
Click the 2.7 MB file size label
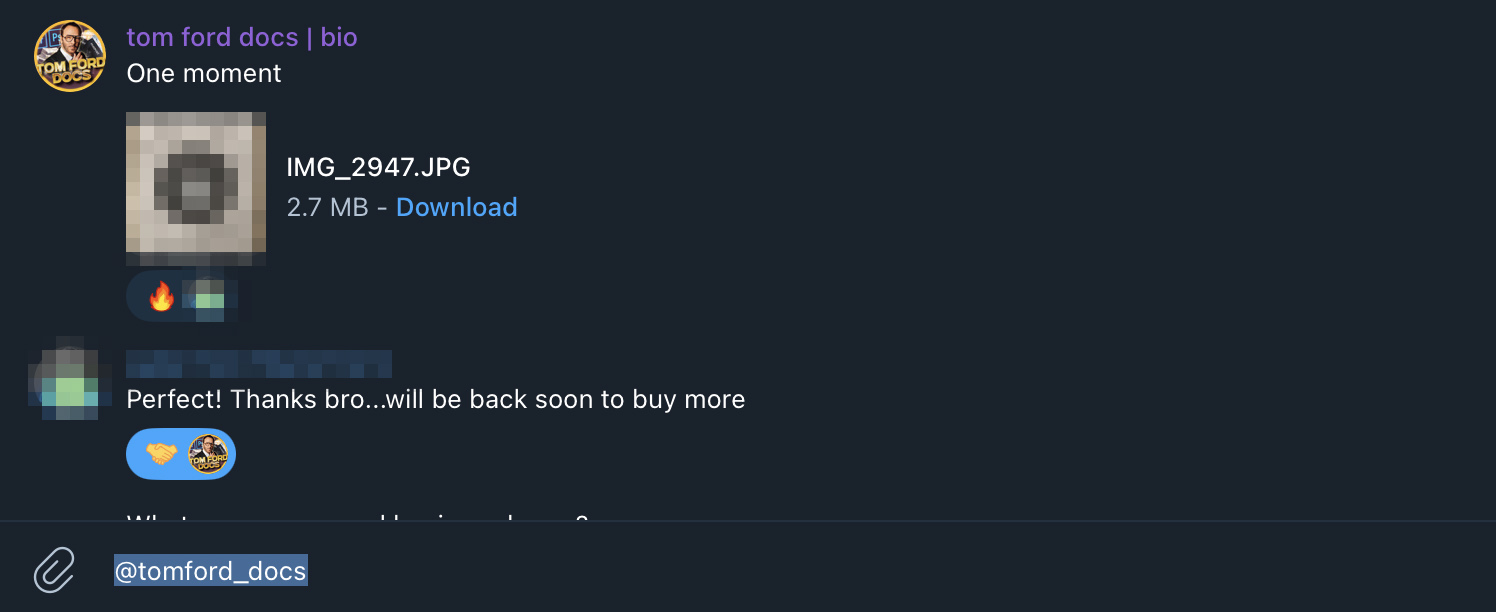click(x=327, y=207)
